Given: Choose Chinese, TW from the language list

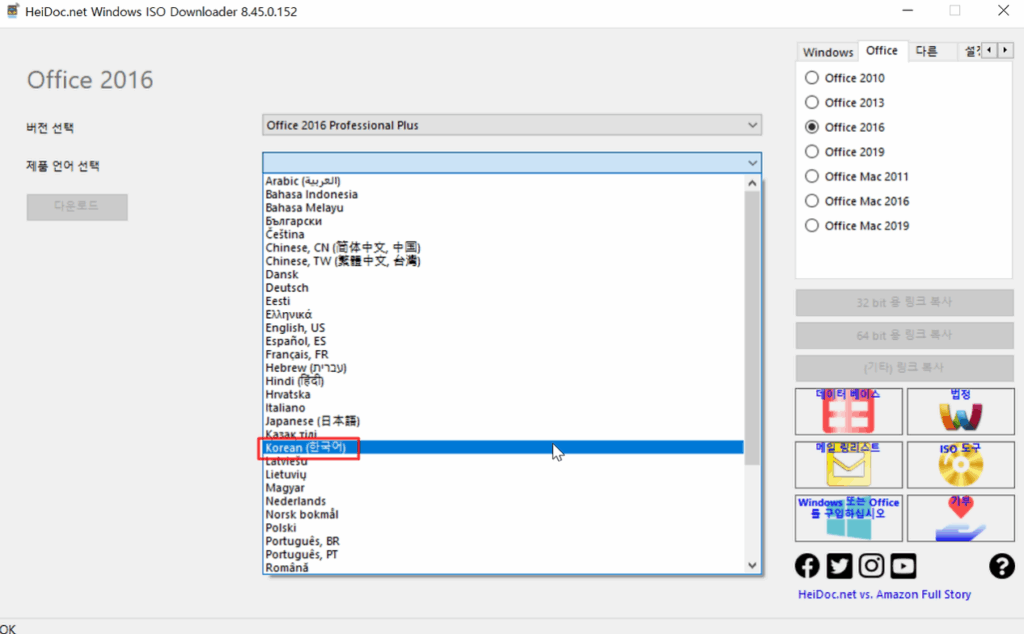Looking at the screenshot, I should point(504,261).
